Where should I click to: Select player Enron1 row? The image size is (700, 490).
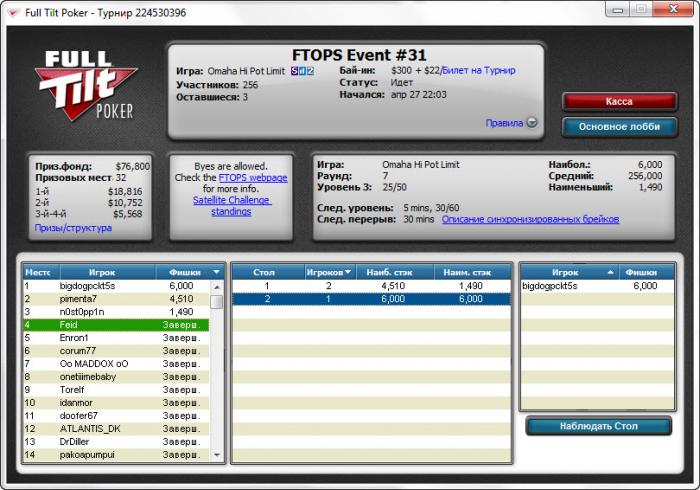[x=116, y=338]
